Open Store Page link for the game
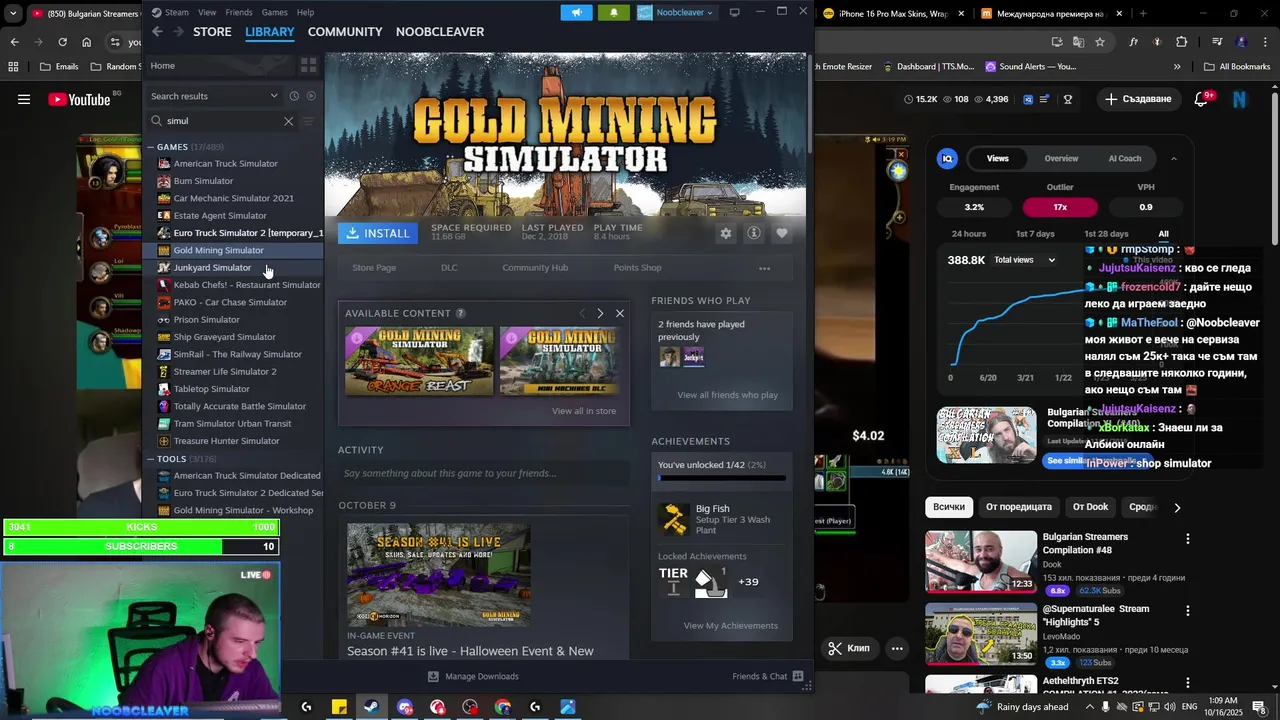The height and width of the screenshot is (720, 1280). (x=374, y=268)
